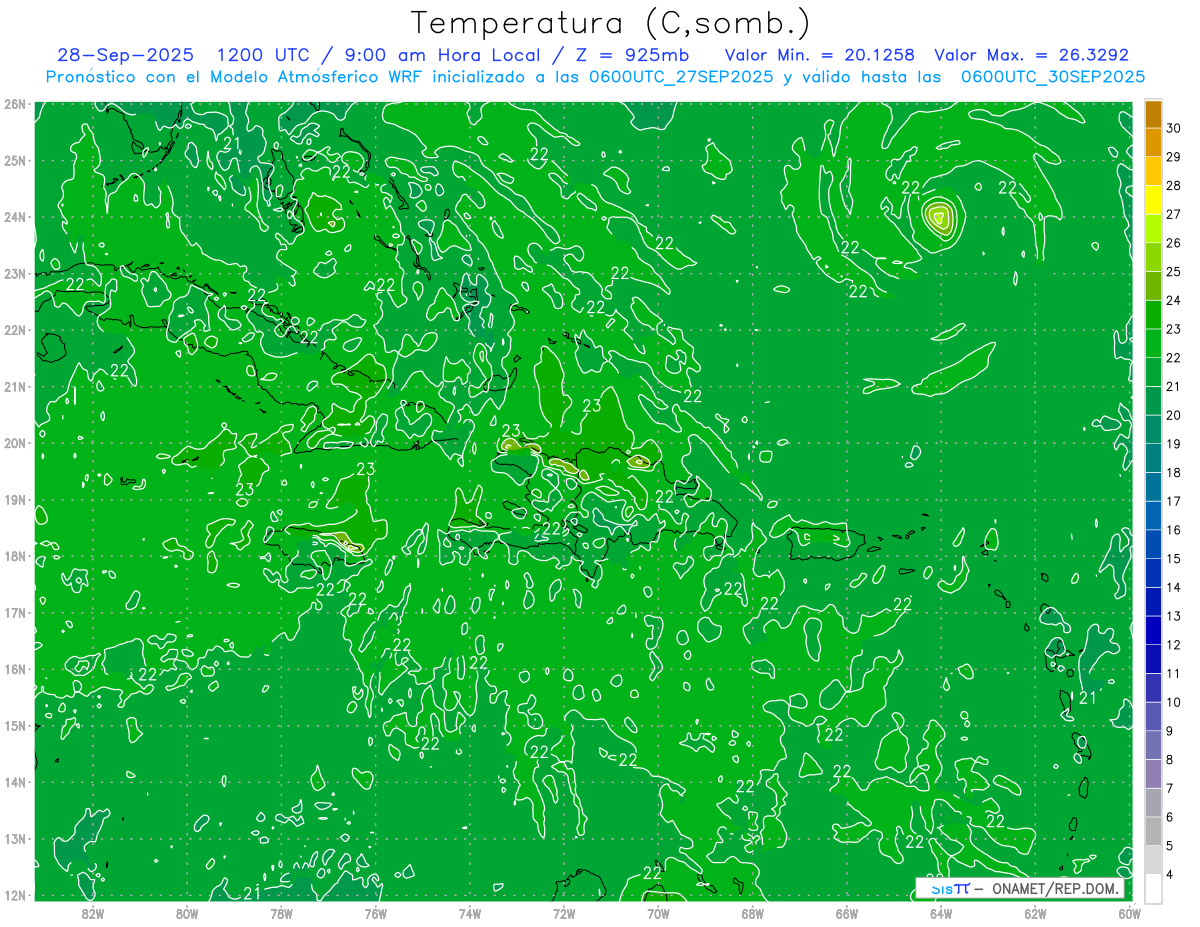Image resolution: width=1200 pixels, height=927 pixels.
Task: Click the pressure level "Z = 925mb"
Action: pyautogui.click(x=631, y=55)
